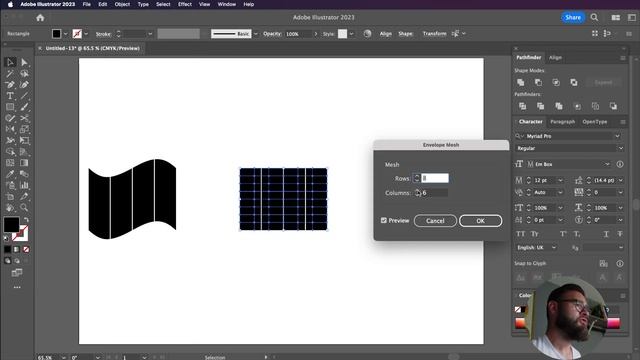Image resolution: width=640 pixels, height=360 pixels.
Task: Select the Zoom tool
Action: pos(24,207)
